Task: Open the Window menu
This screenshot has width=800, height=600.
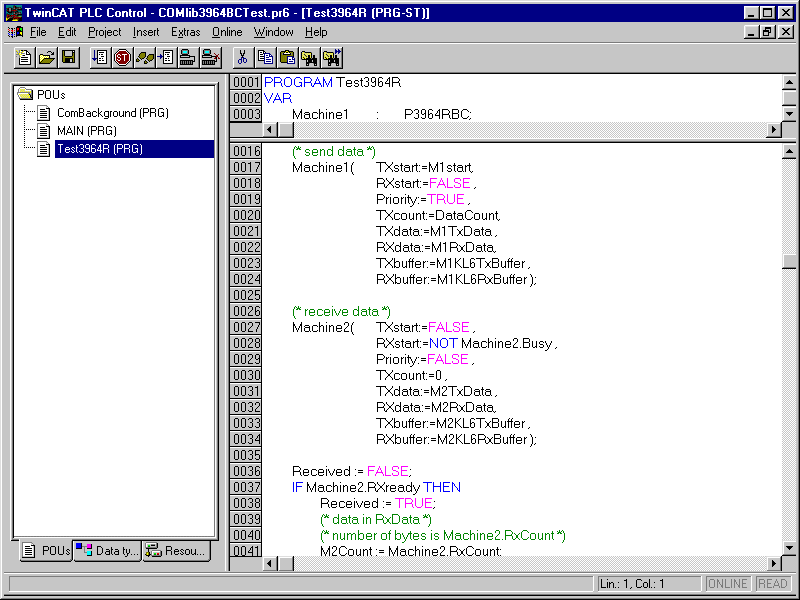Action: (x=273, y=32)
